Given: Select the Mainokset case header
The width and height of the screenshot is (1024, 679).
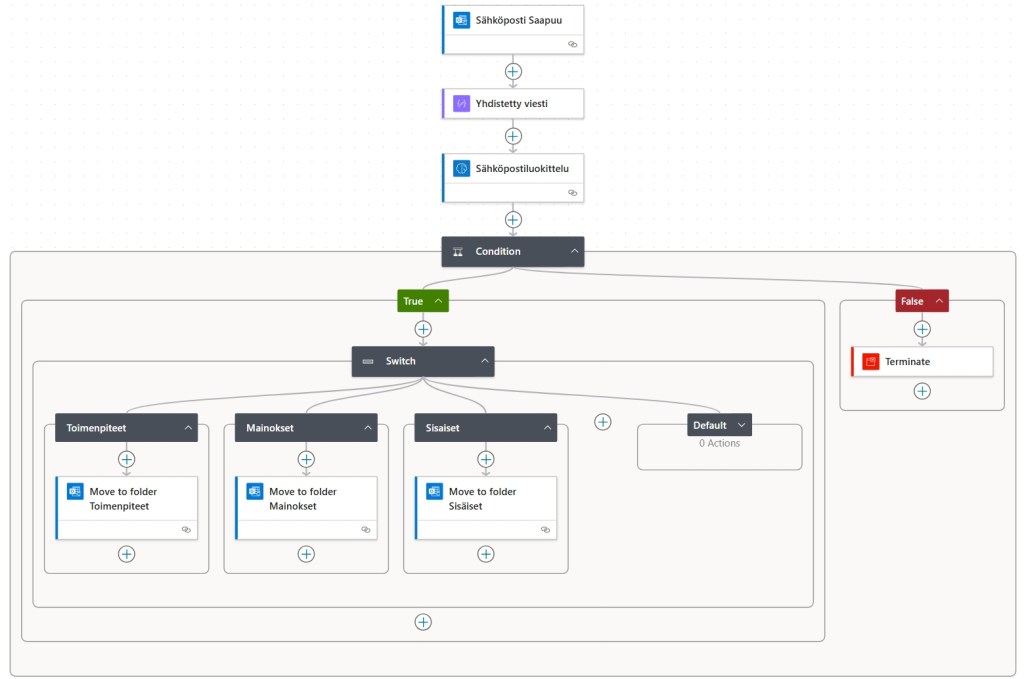Looking at the screenshot, I should tap(290, 428).
